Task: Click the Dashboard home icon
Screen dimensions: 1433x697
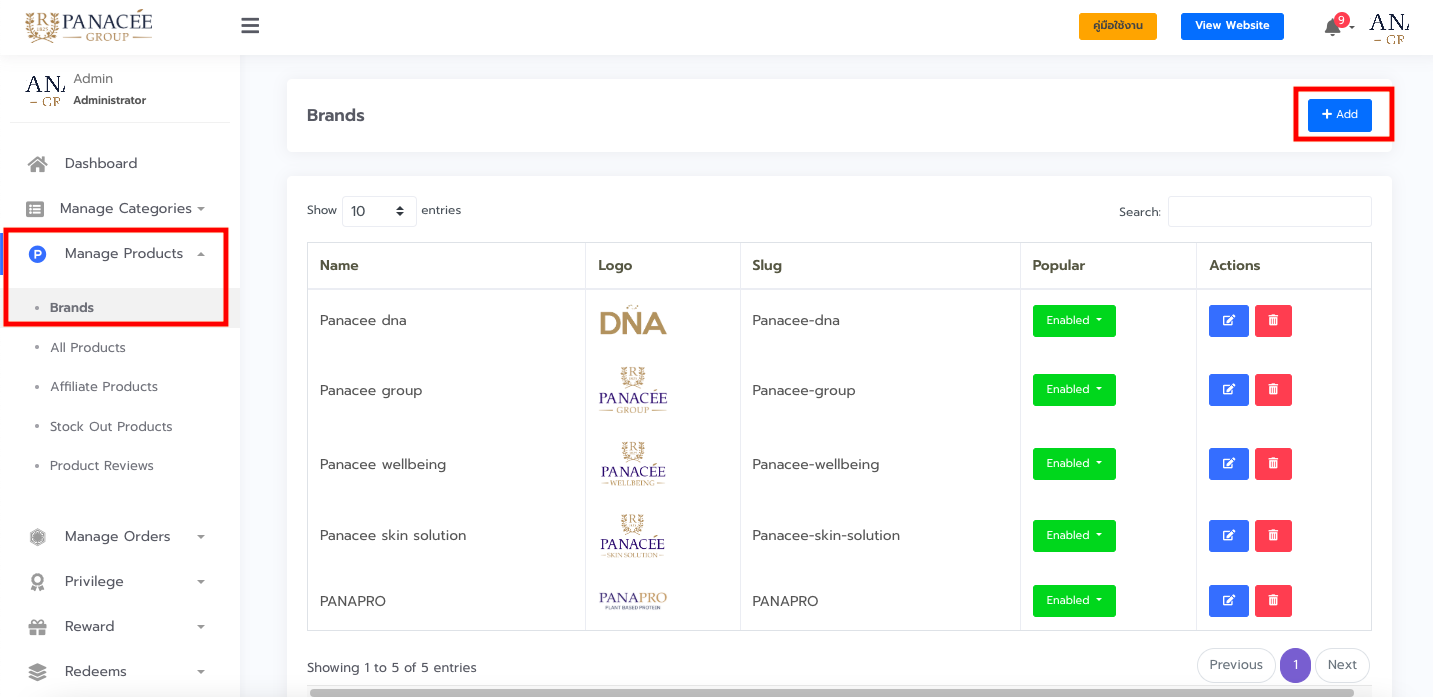Action: 37,164
